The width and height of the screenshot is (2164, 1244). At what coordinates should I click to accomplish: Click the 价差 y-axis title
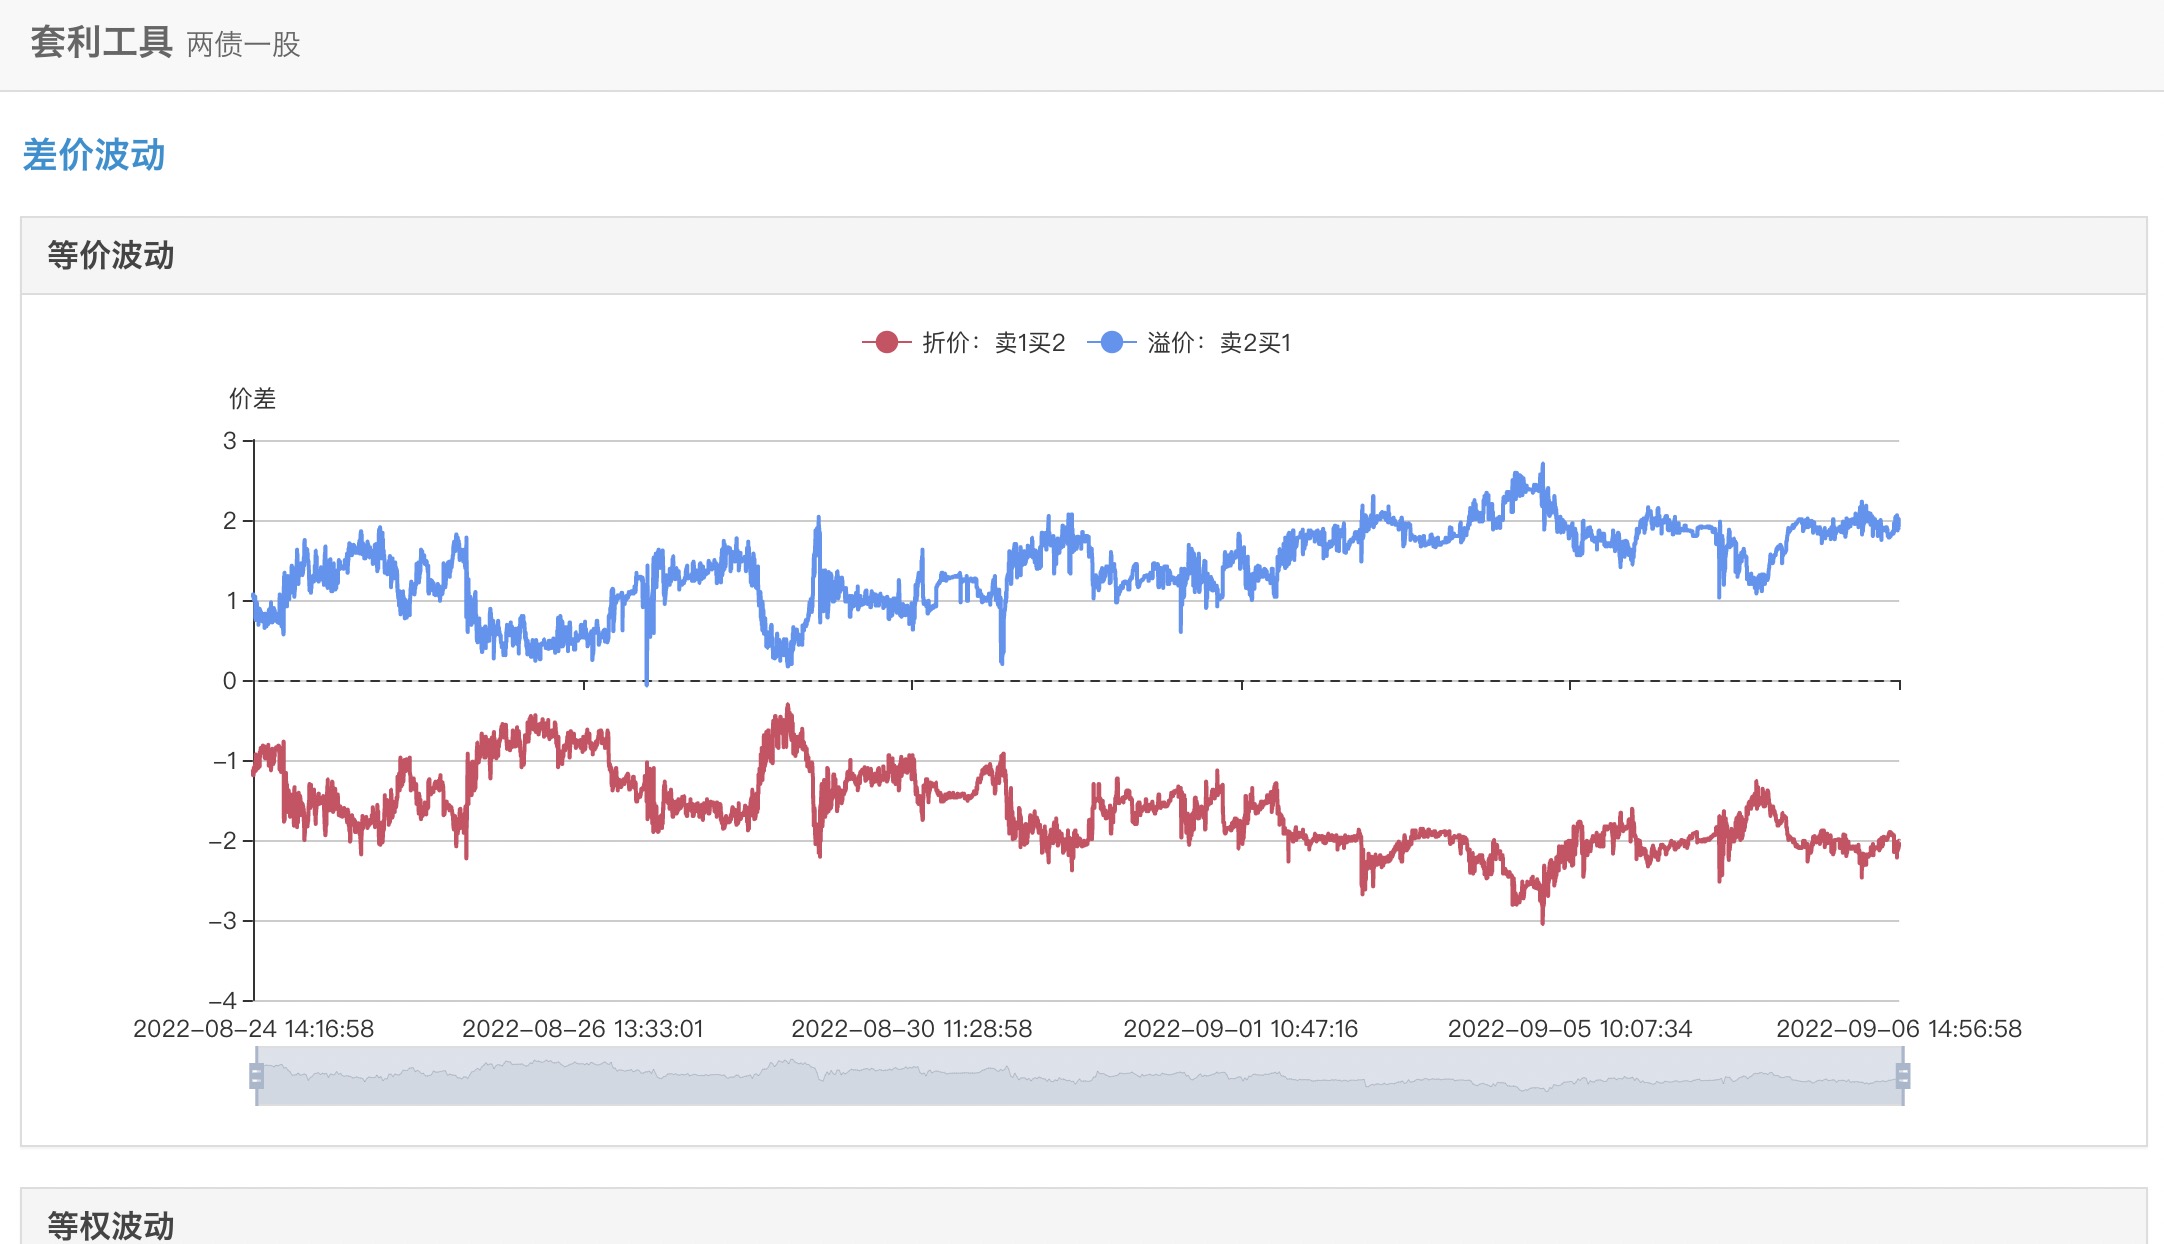252,399
